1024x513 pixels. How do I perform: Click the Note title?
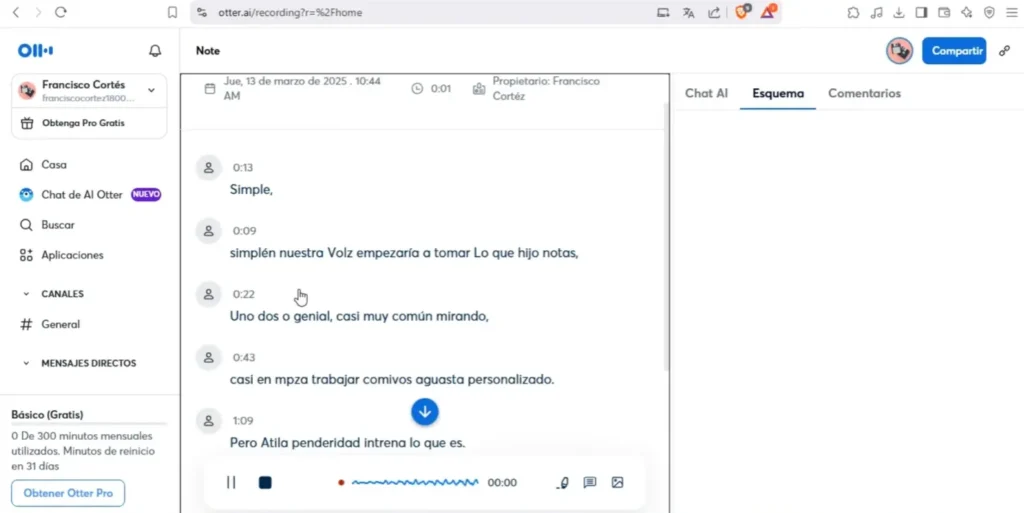tap(208, 51)
